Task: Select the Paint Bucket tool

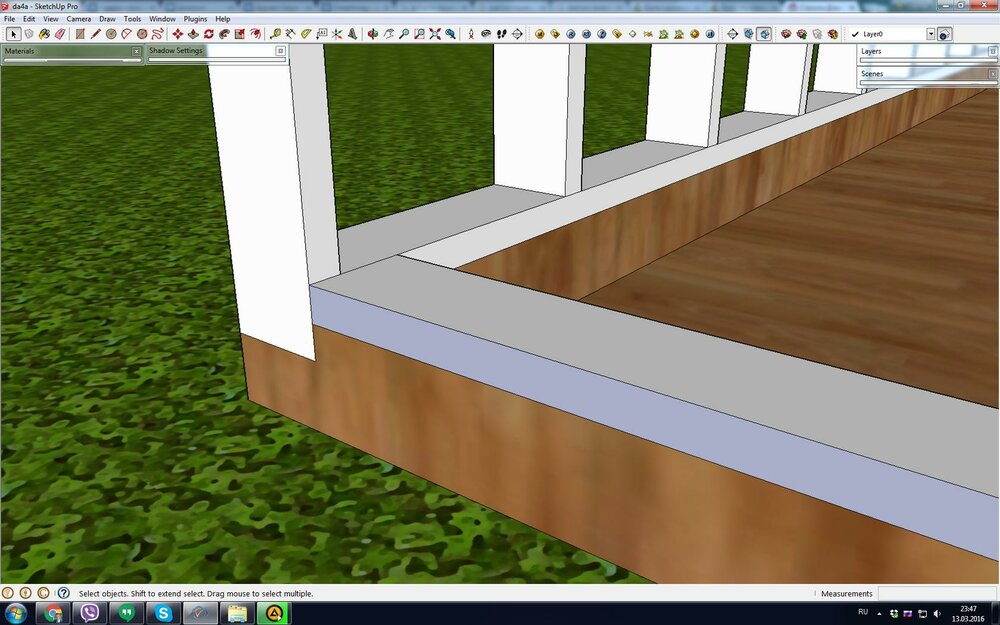Action: coord(45,34)
